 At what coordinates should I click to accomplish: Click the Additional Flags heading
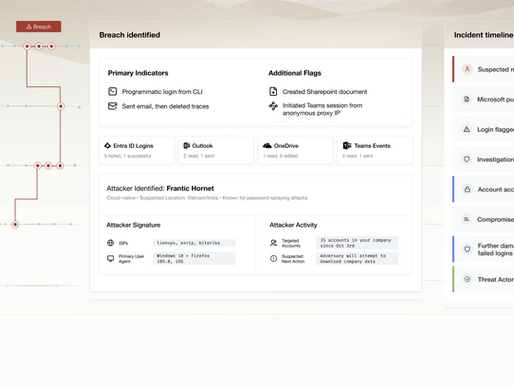pos(295,73)
